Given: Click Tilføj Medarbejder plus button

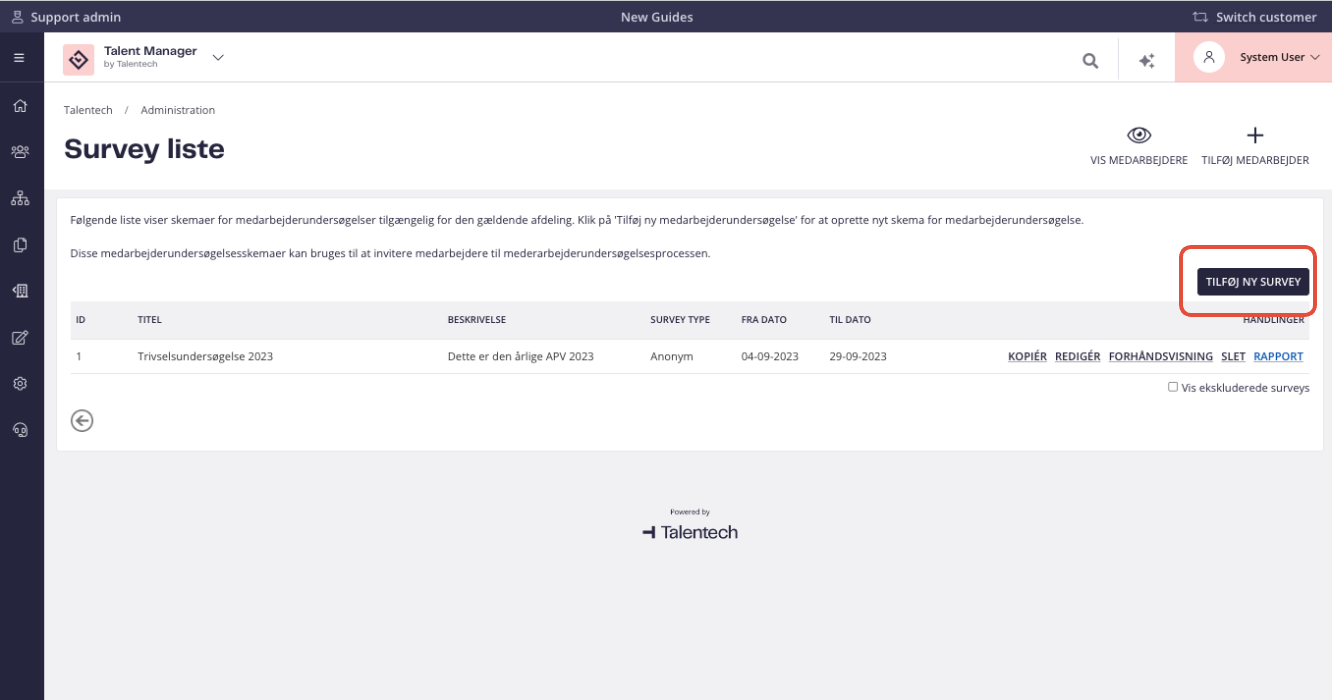Looking at the screenshot, I should point(1255,136).
